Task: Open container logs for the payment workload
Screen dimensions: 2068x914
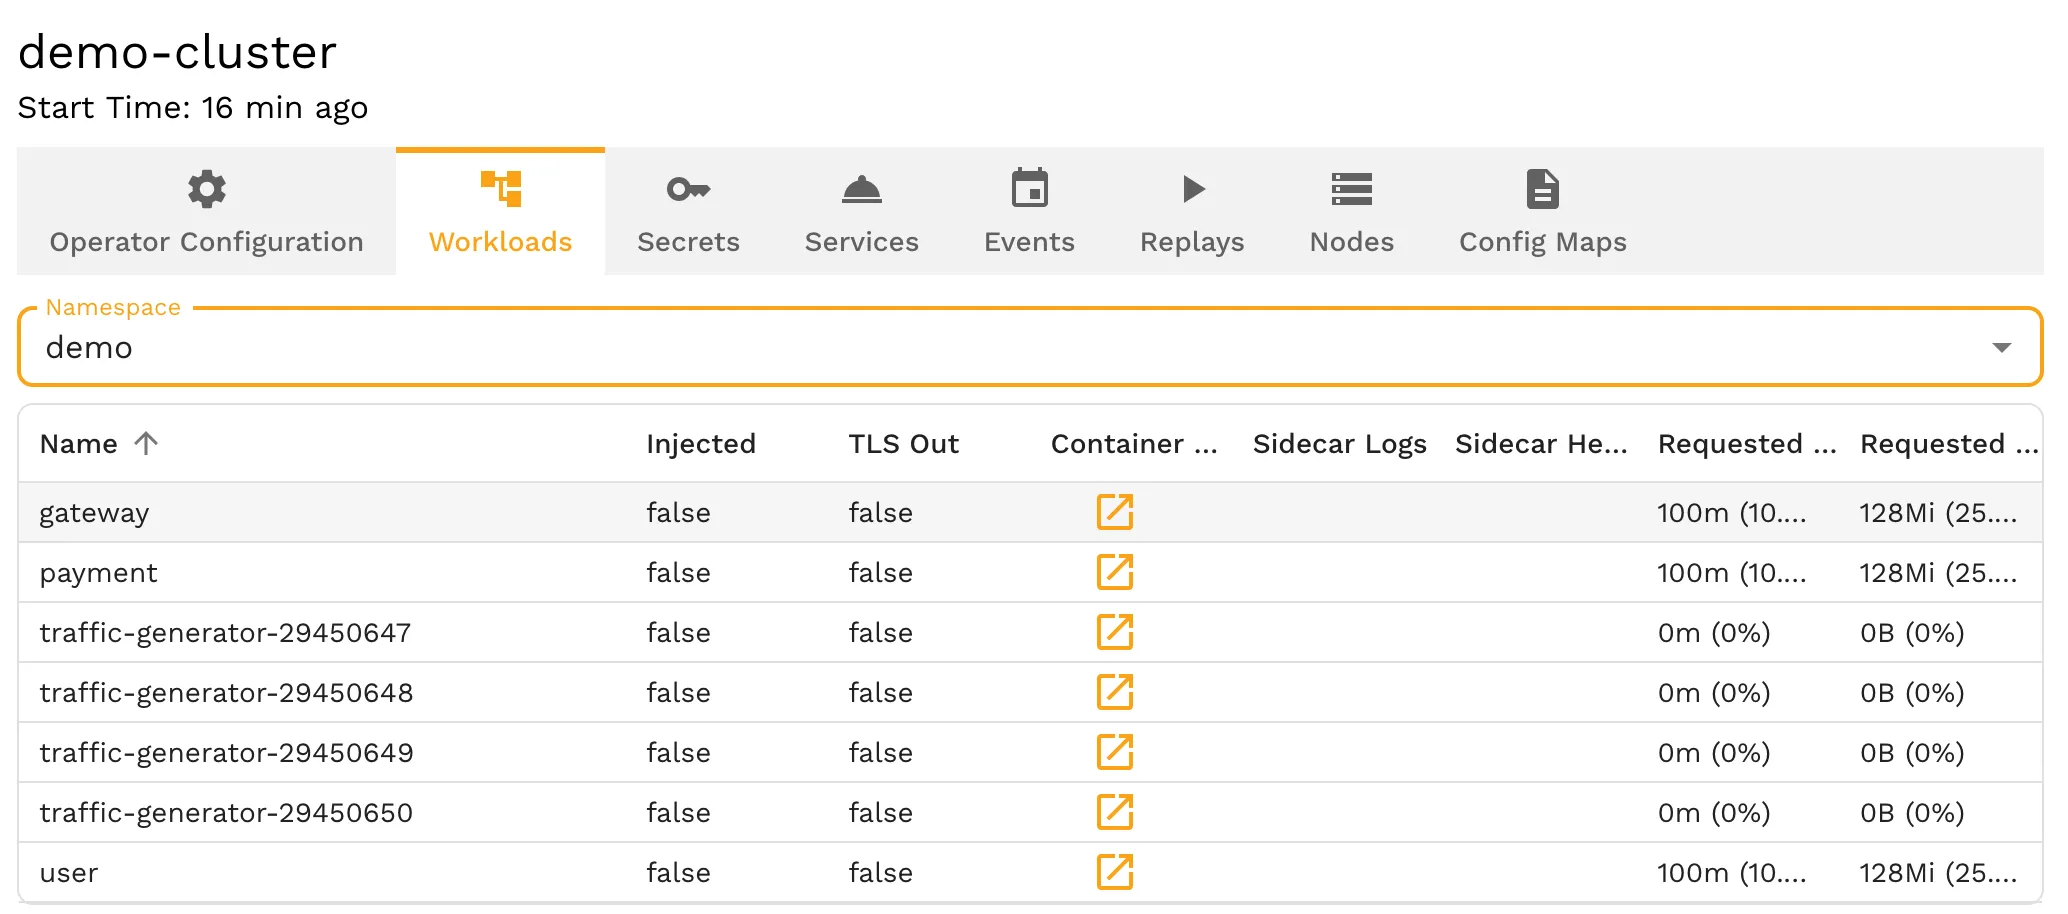Action: pos(1115,572)
